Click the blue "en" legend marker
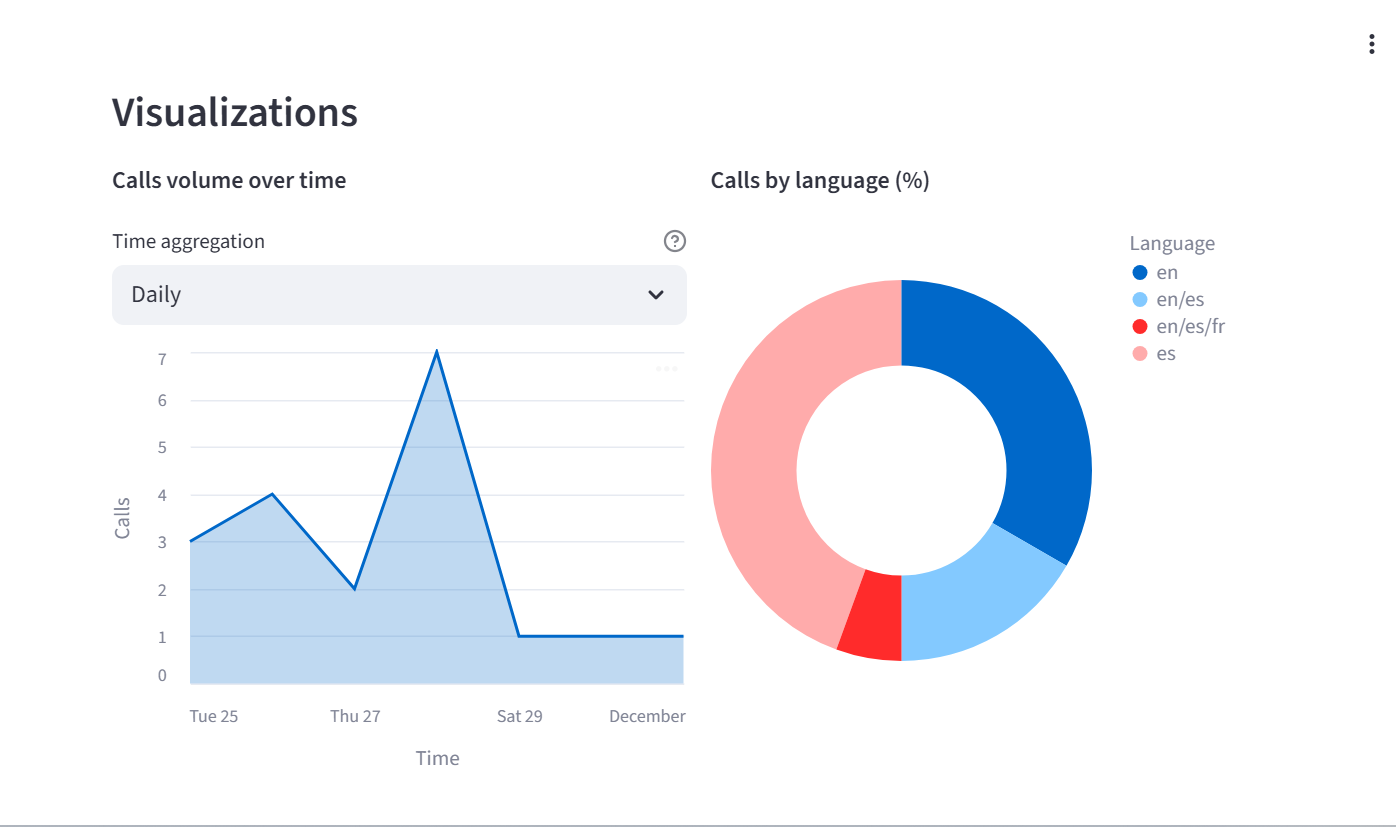The image size is (1396, 827). 1140,271
